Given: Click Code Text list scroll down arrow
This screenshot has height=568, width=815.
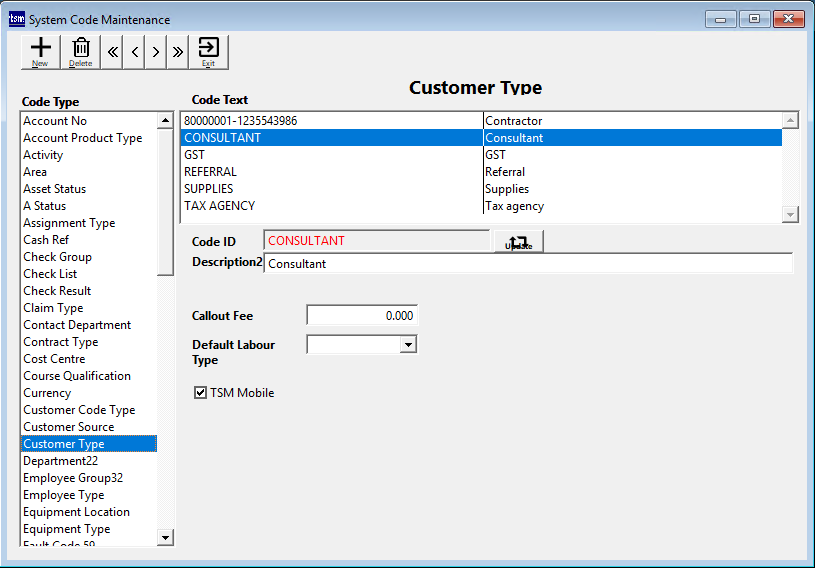Looking at the screenshot, I should pyautogui.click(x=790, y=214).
